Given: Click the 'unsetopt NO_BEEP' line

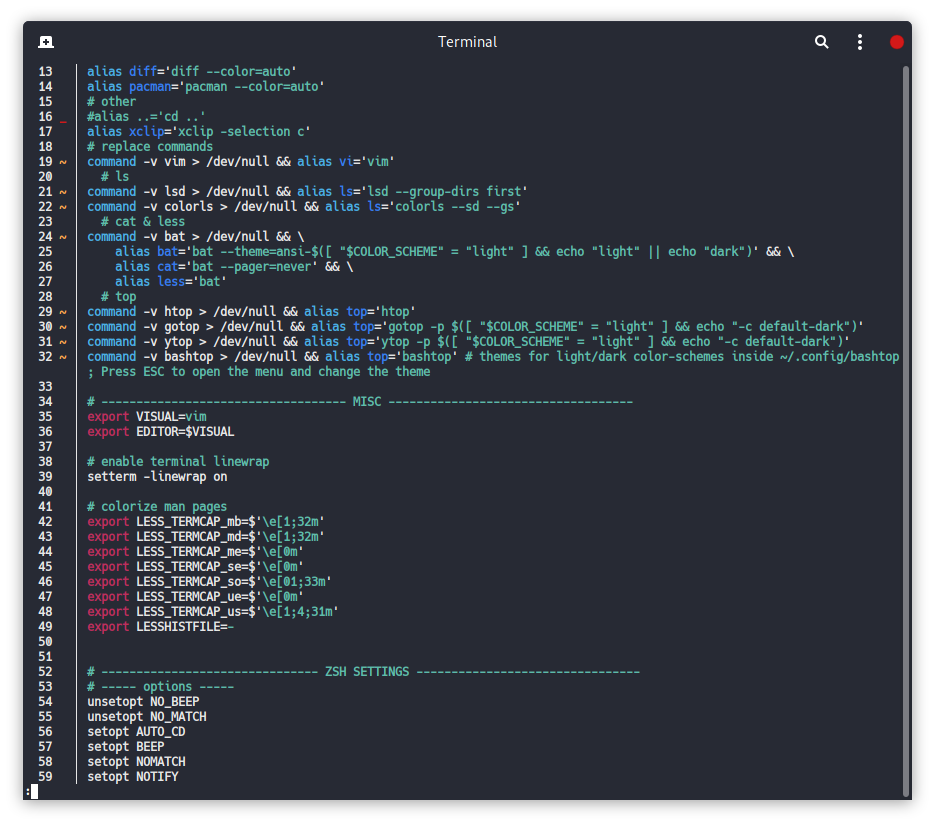Looking at the screenshot, I should 143,702.
